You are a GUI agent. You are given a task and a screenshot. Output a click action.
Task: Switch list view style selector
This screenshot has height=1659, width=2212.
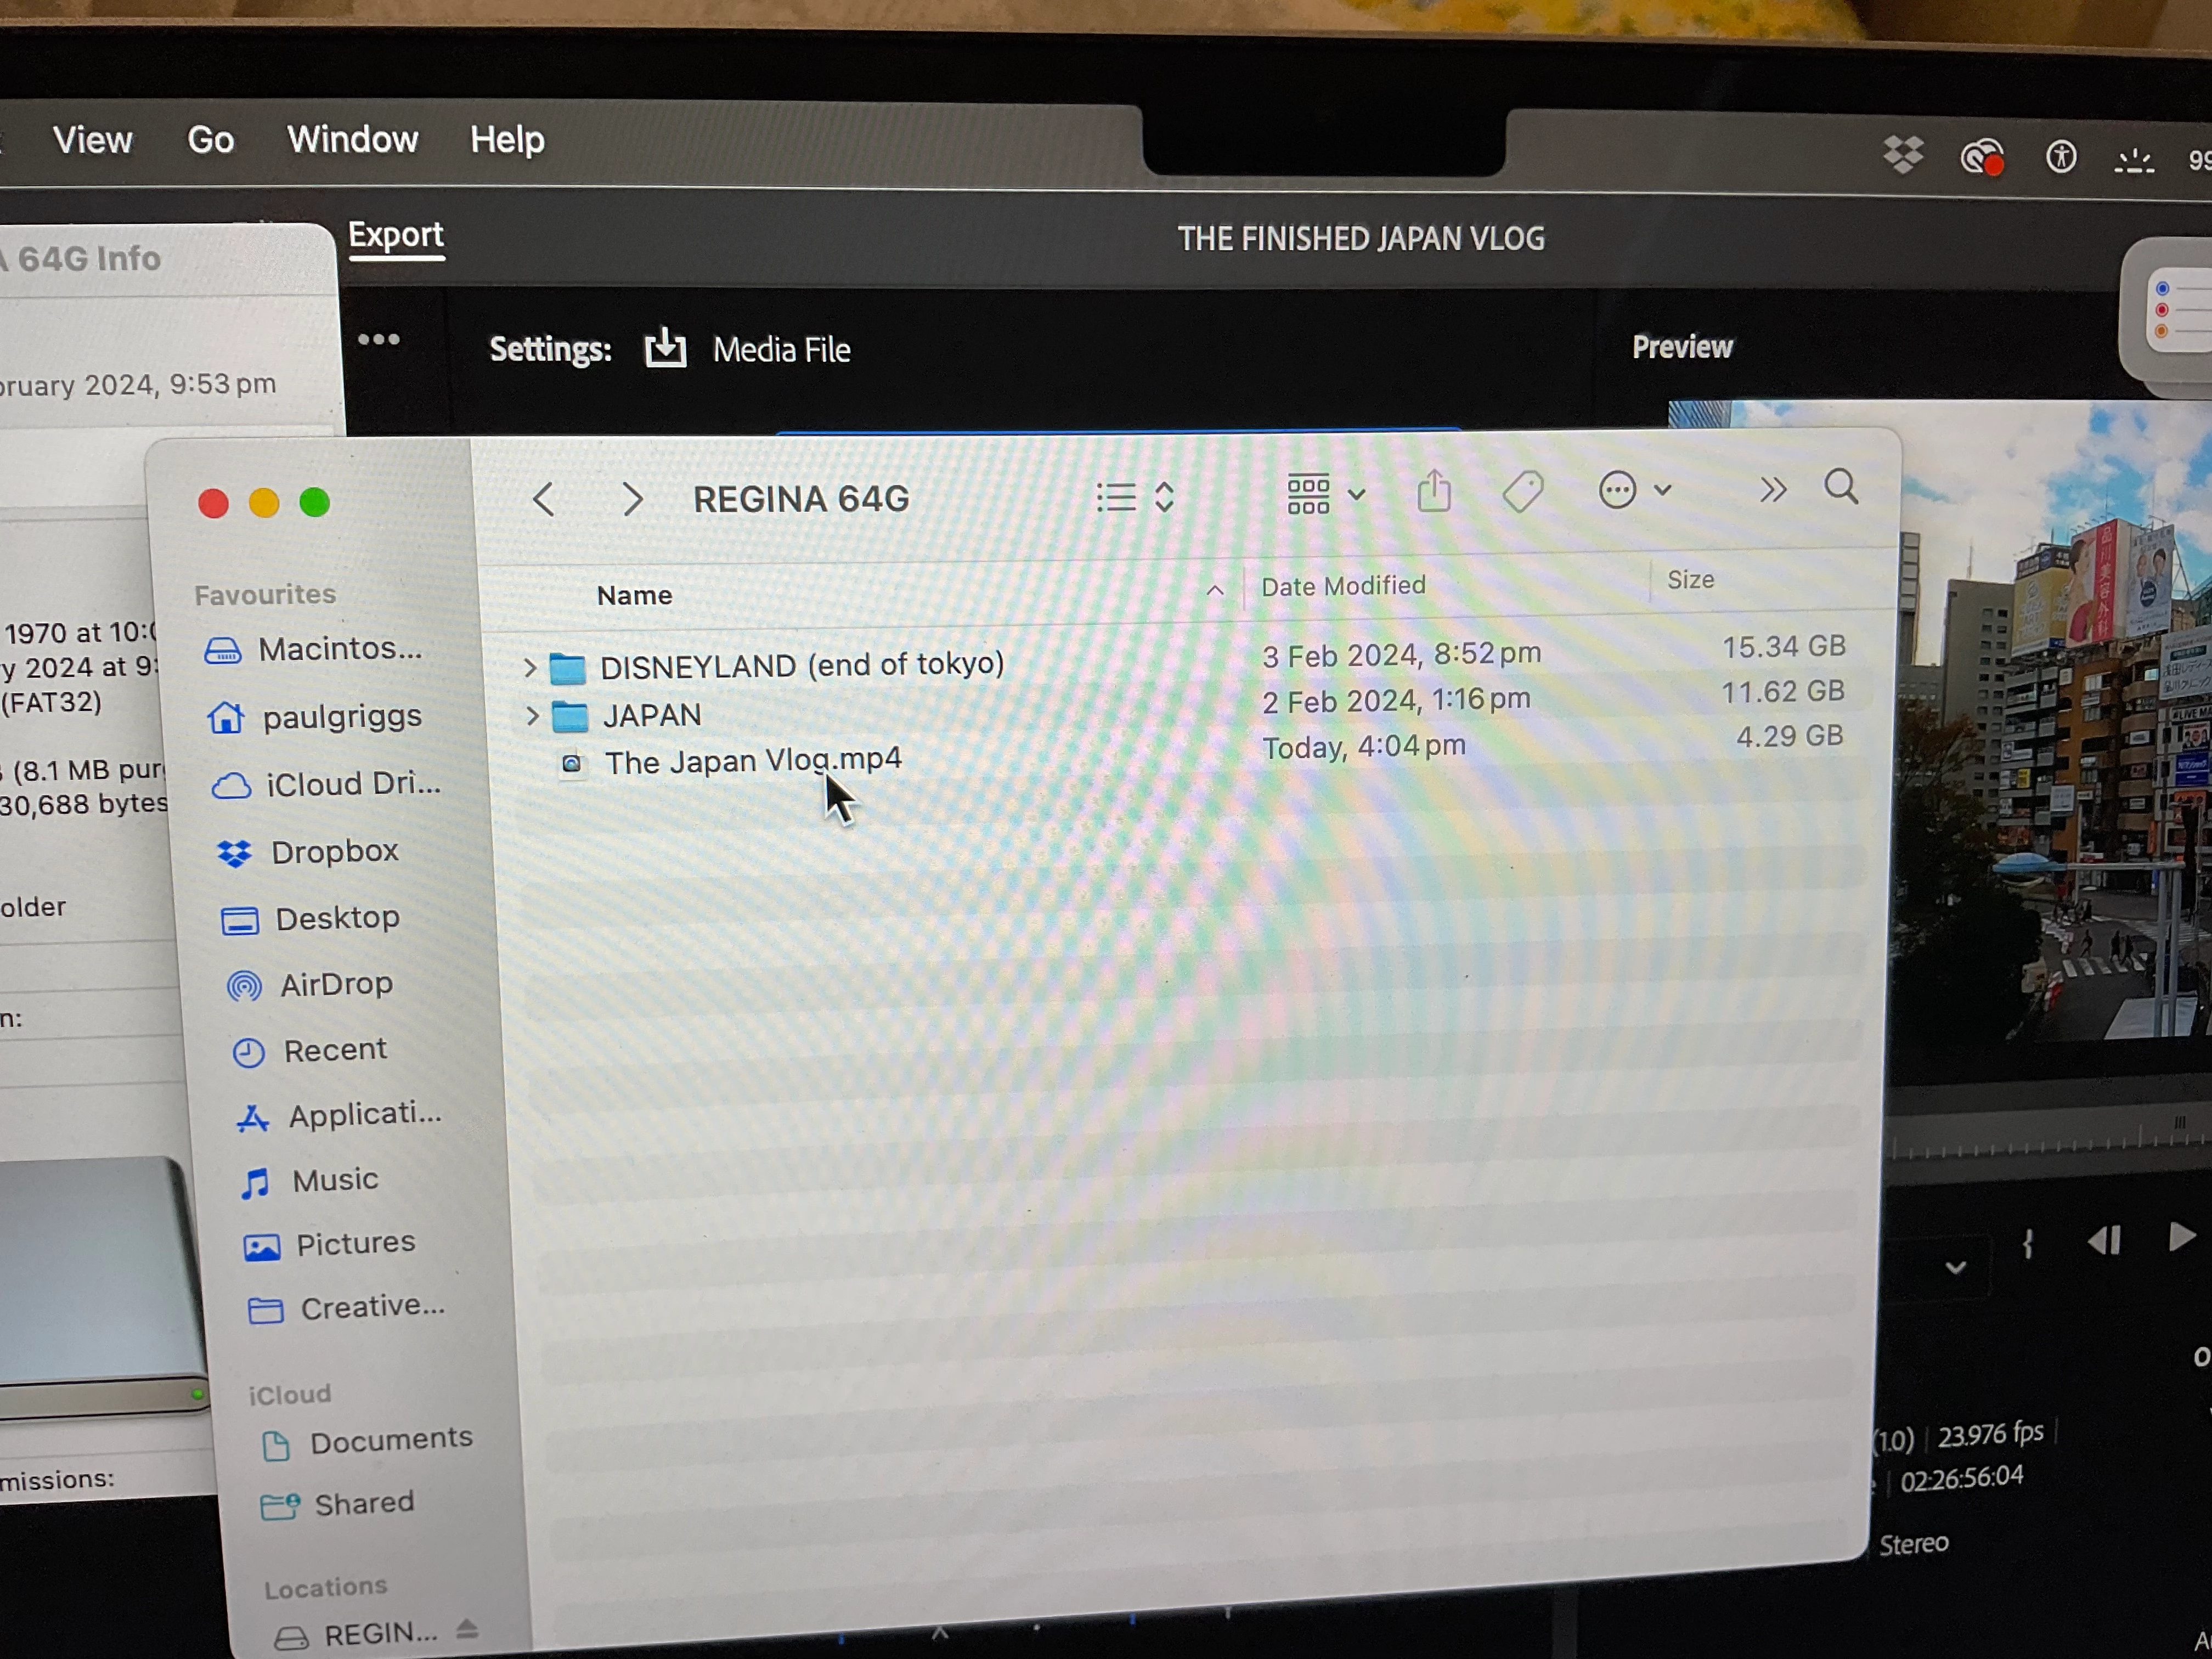(1134, 497)
